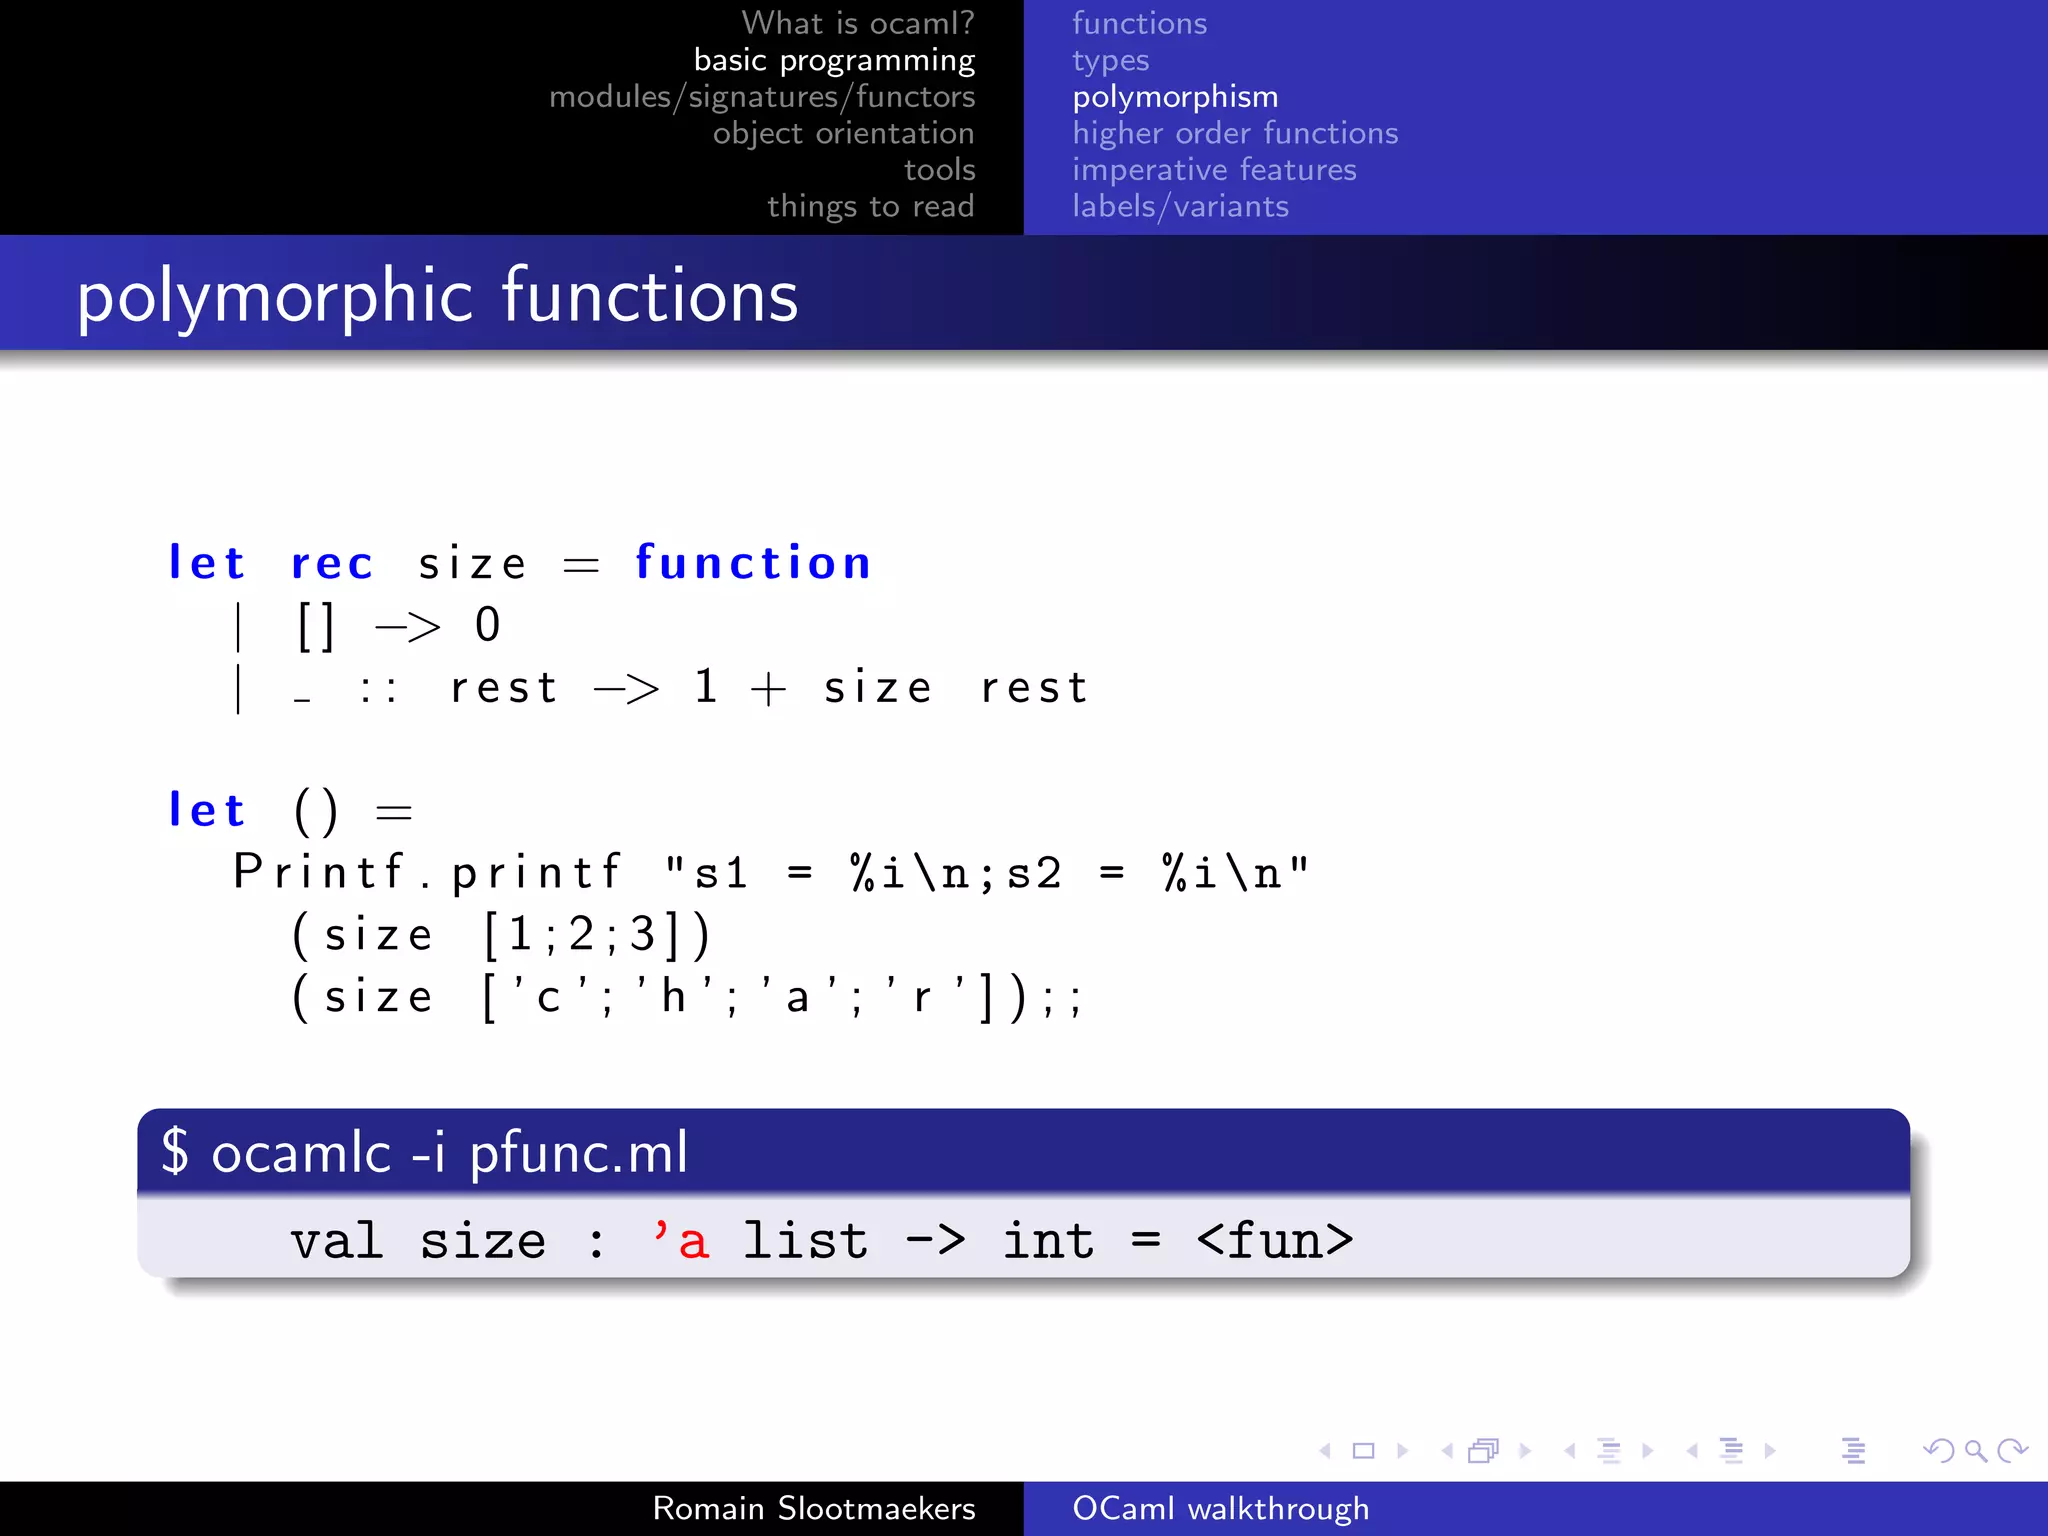This screenshot has width=2048, height=1536.
Task: Click the undo back navigation arrow
Action: point(1938,1451)
